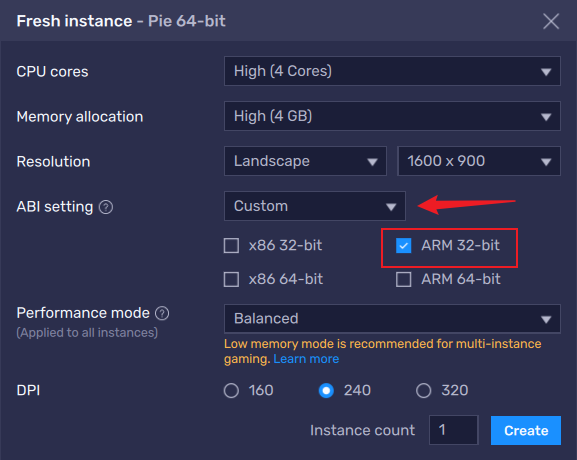Open the Memory allocation dropdown
This screenshot has width=577, height=460.
[x=392, y=116]
